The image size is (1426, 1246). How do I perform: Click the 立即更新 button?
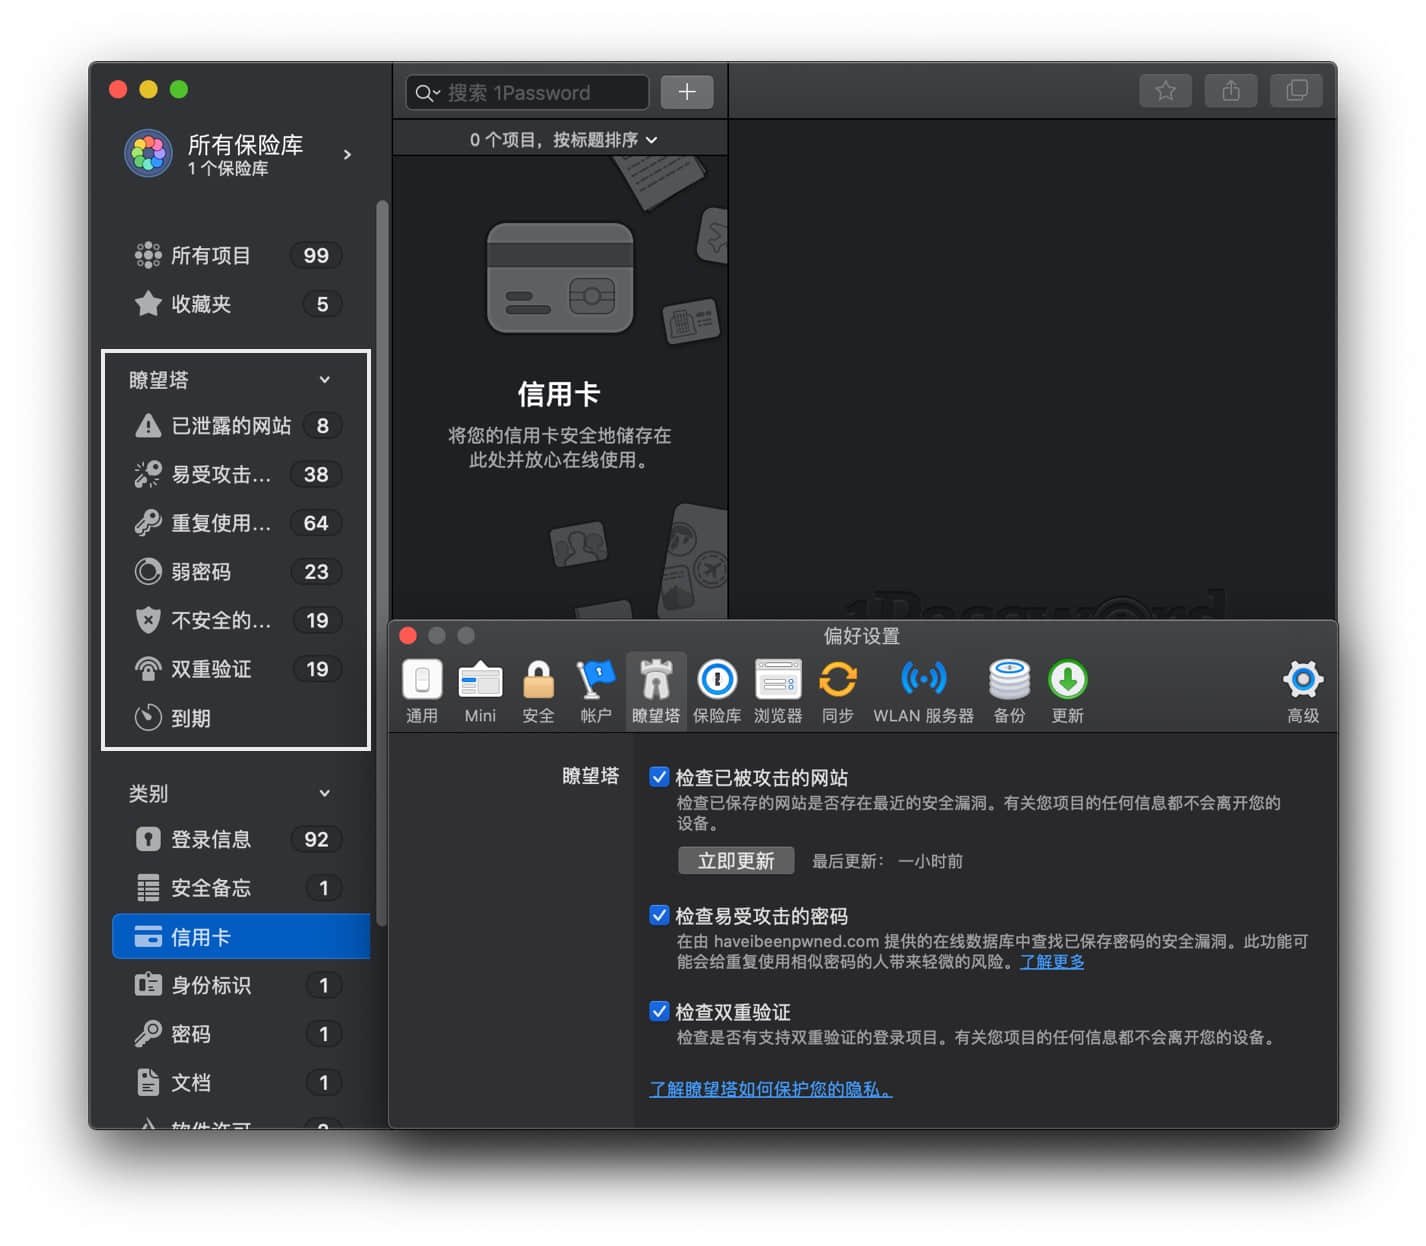(736, 861)
